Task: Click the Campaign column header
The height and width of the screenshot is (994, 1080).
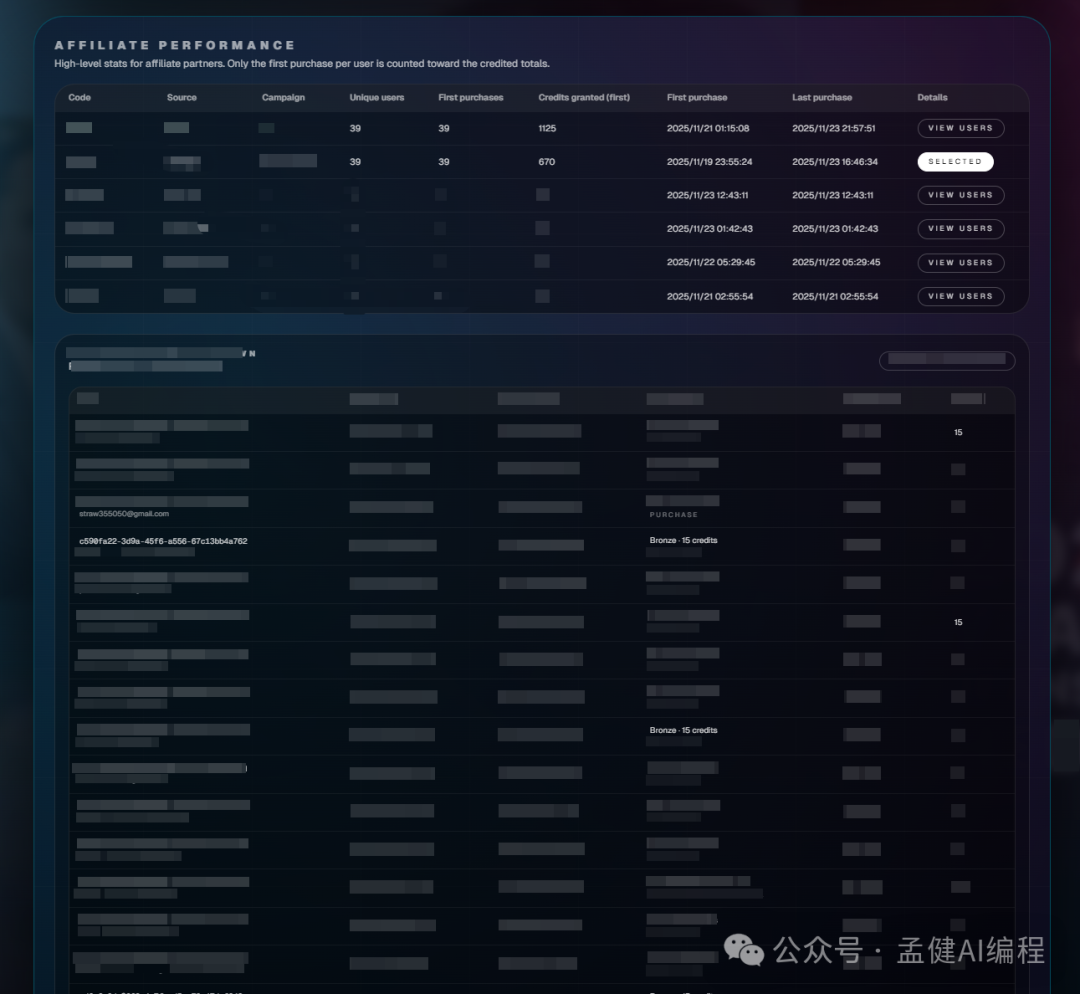Action: click(283, 98)
